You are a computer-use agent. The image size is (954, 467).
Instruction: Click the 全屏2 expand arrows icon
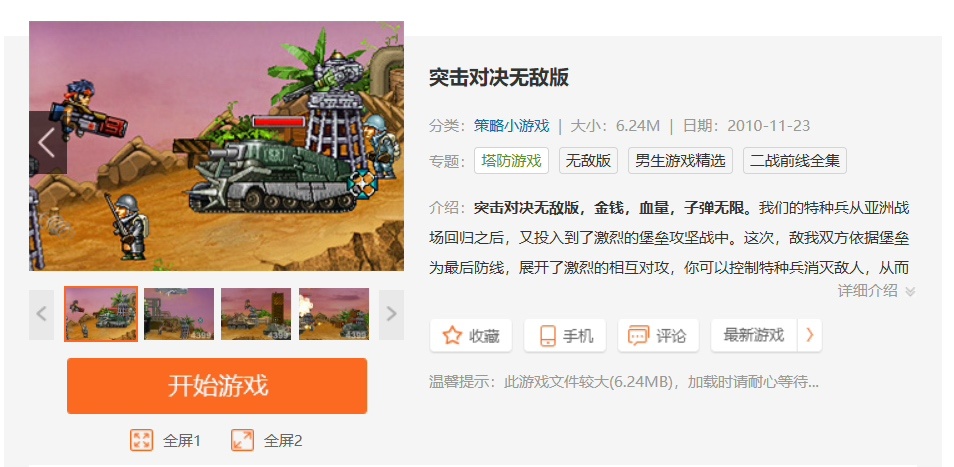coord(242,440)
